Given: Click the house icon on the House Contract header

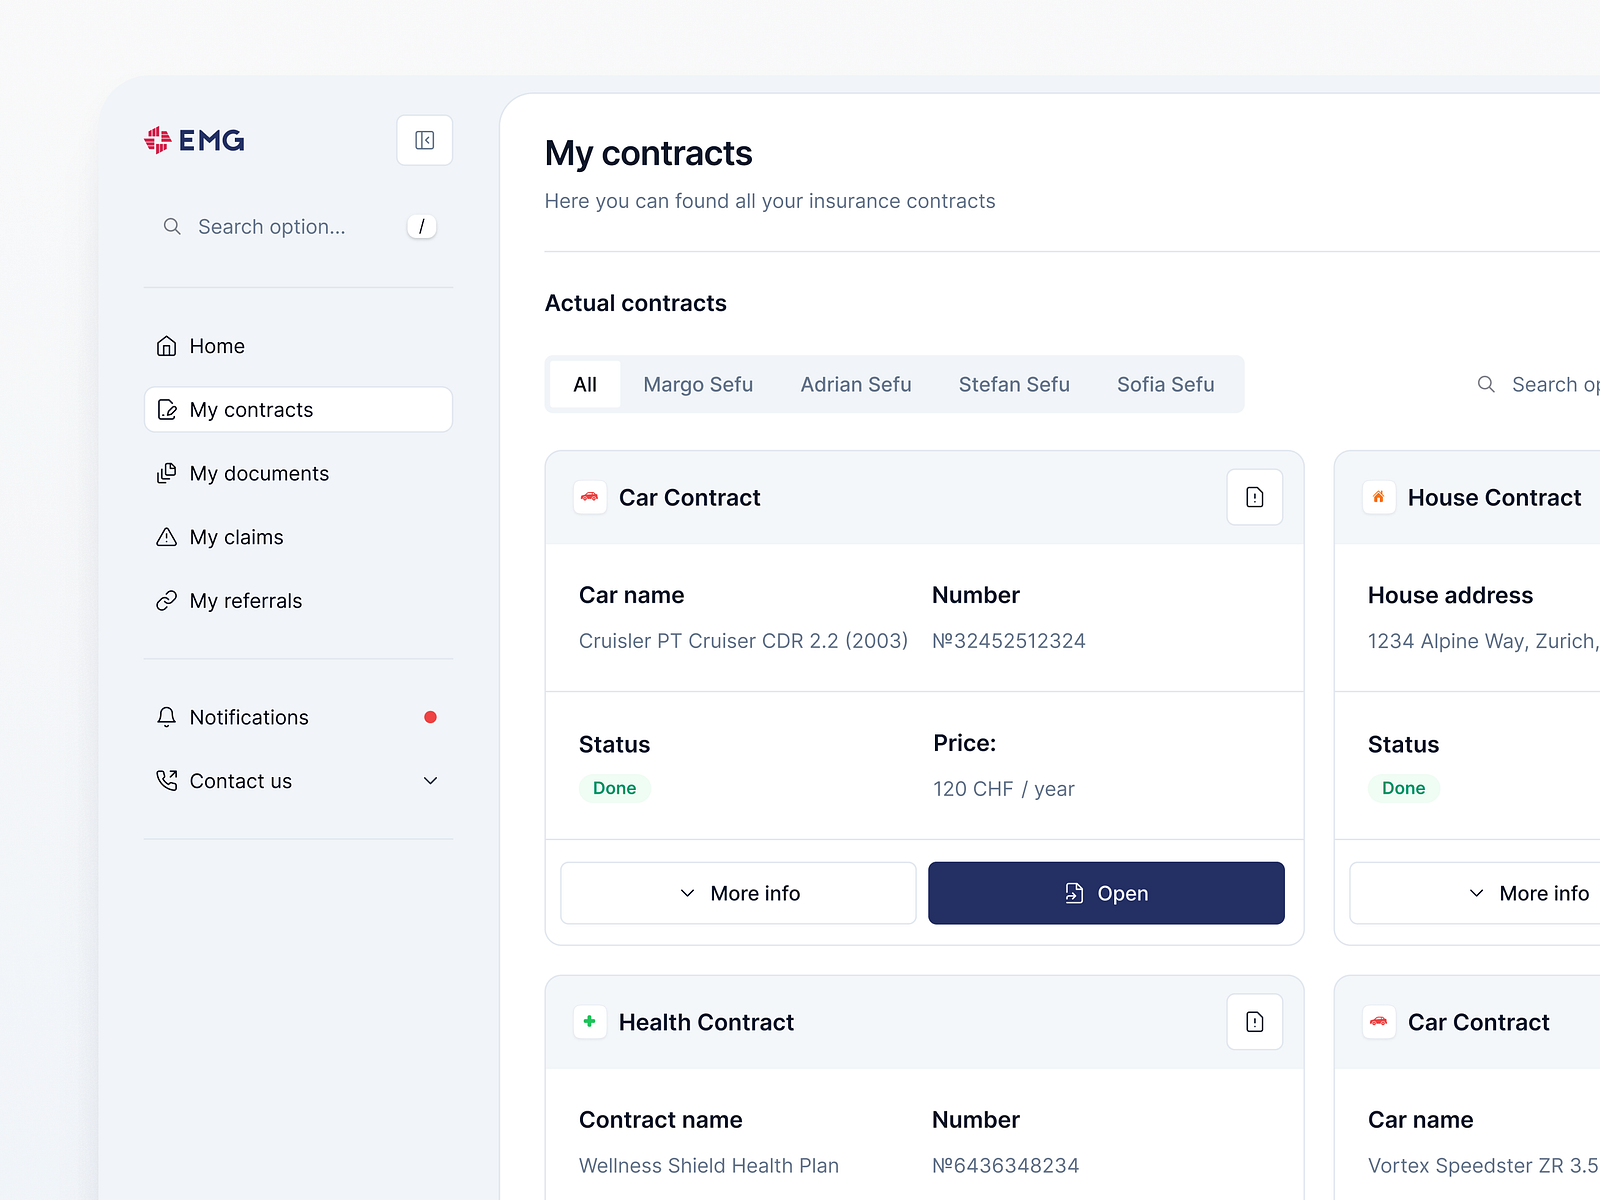Looking at the screenshot, I should click(x=1379, y=497).
